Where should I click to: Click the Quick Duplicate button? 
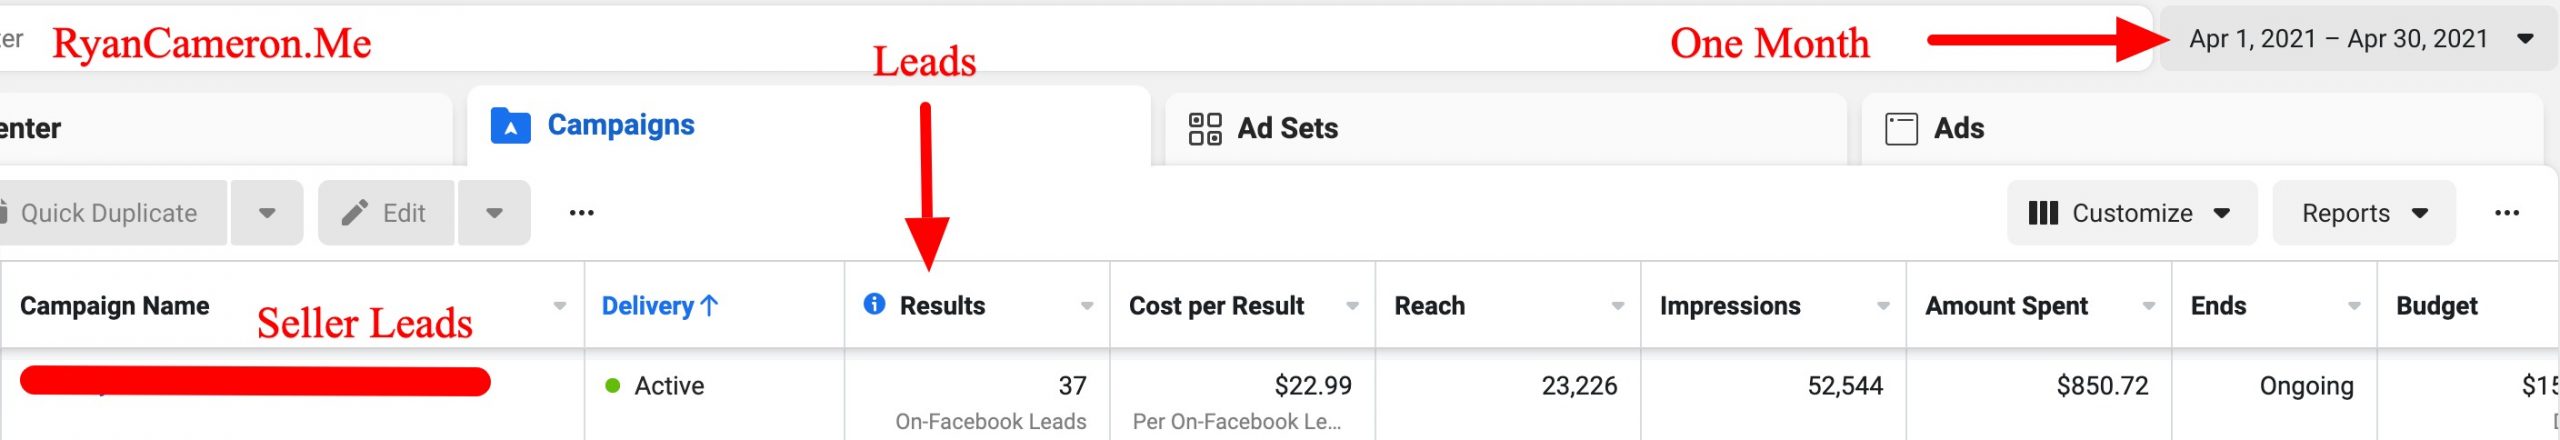(x=108, y=213)
